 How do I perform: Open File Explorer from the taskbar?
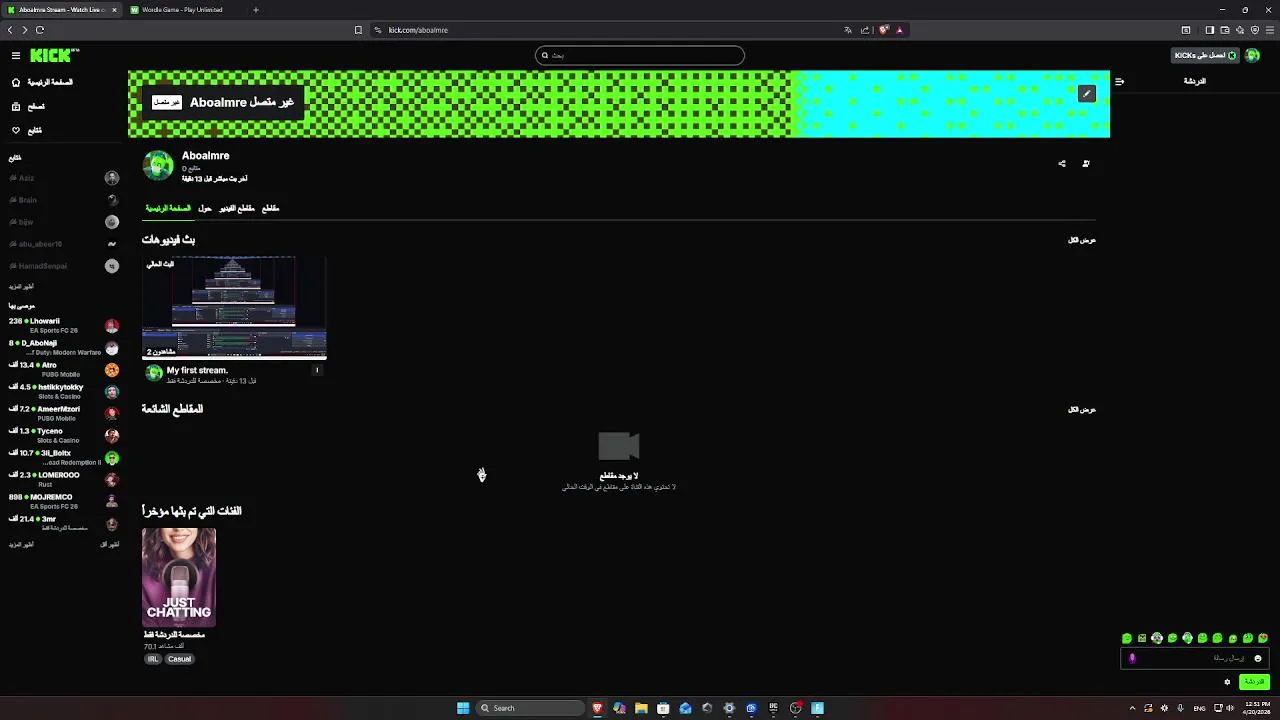click(x=641, y=708)
